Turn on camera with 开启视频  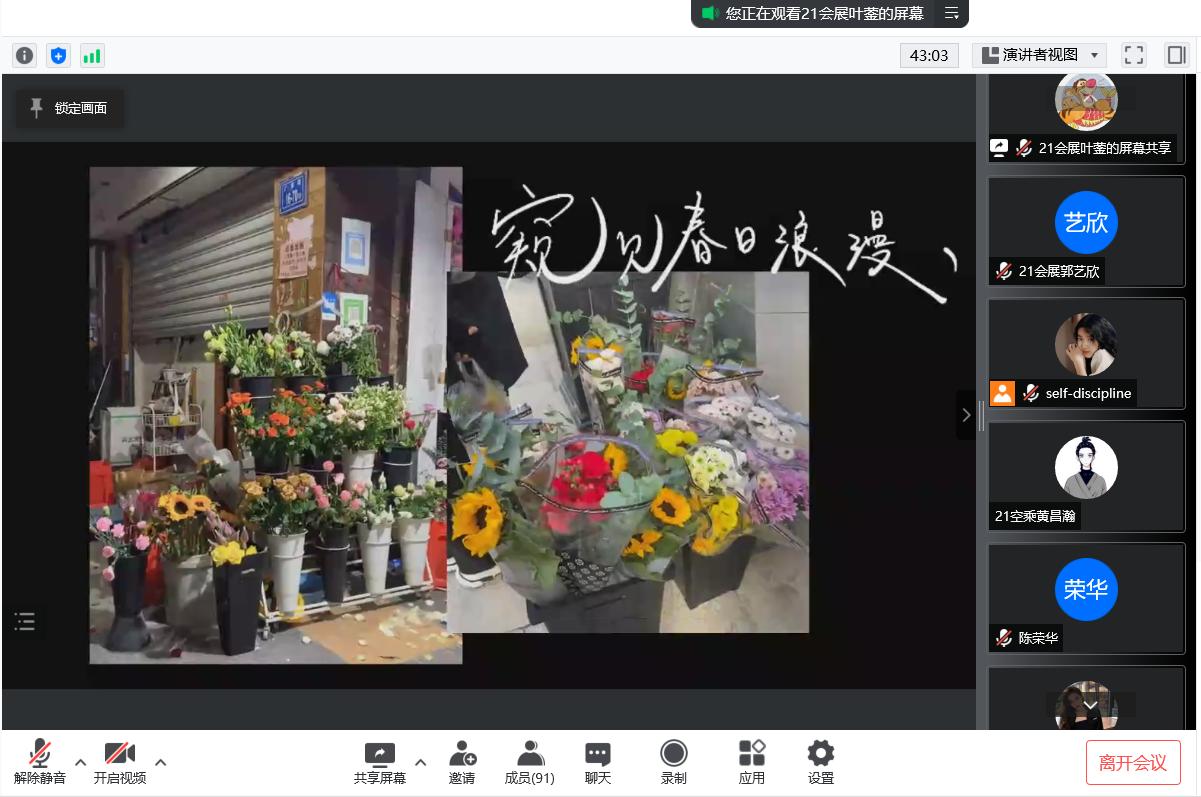[120, 762]
